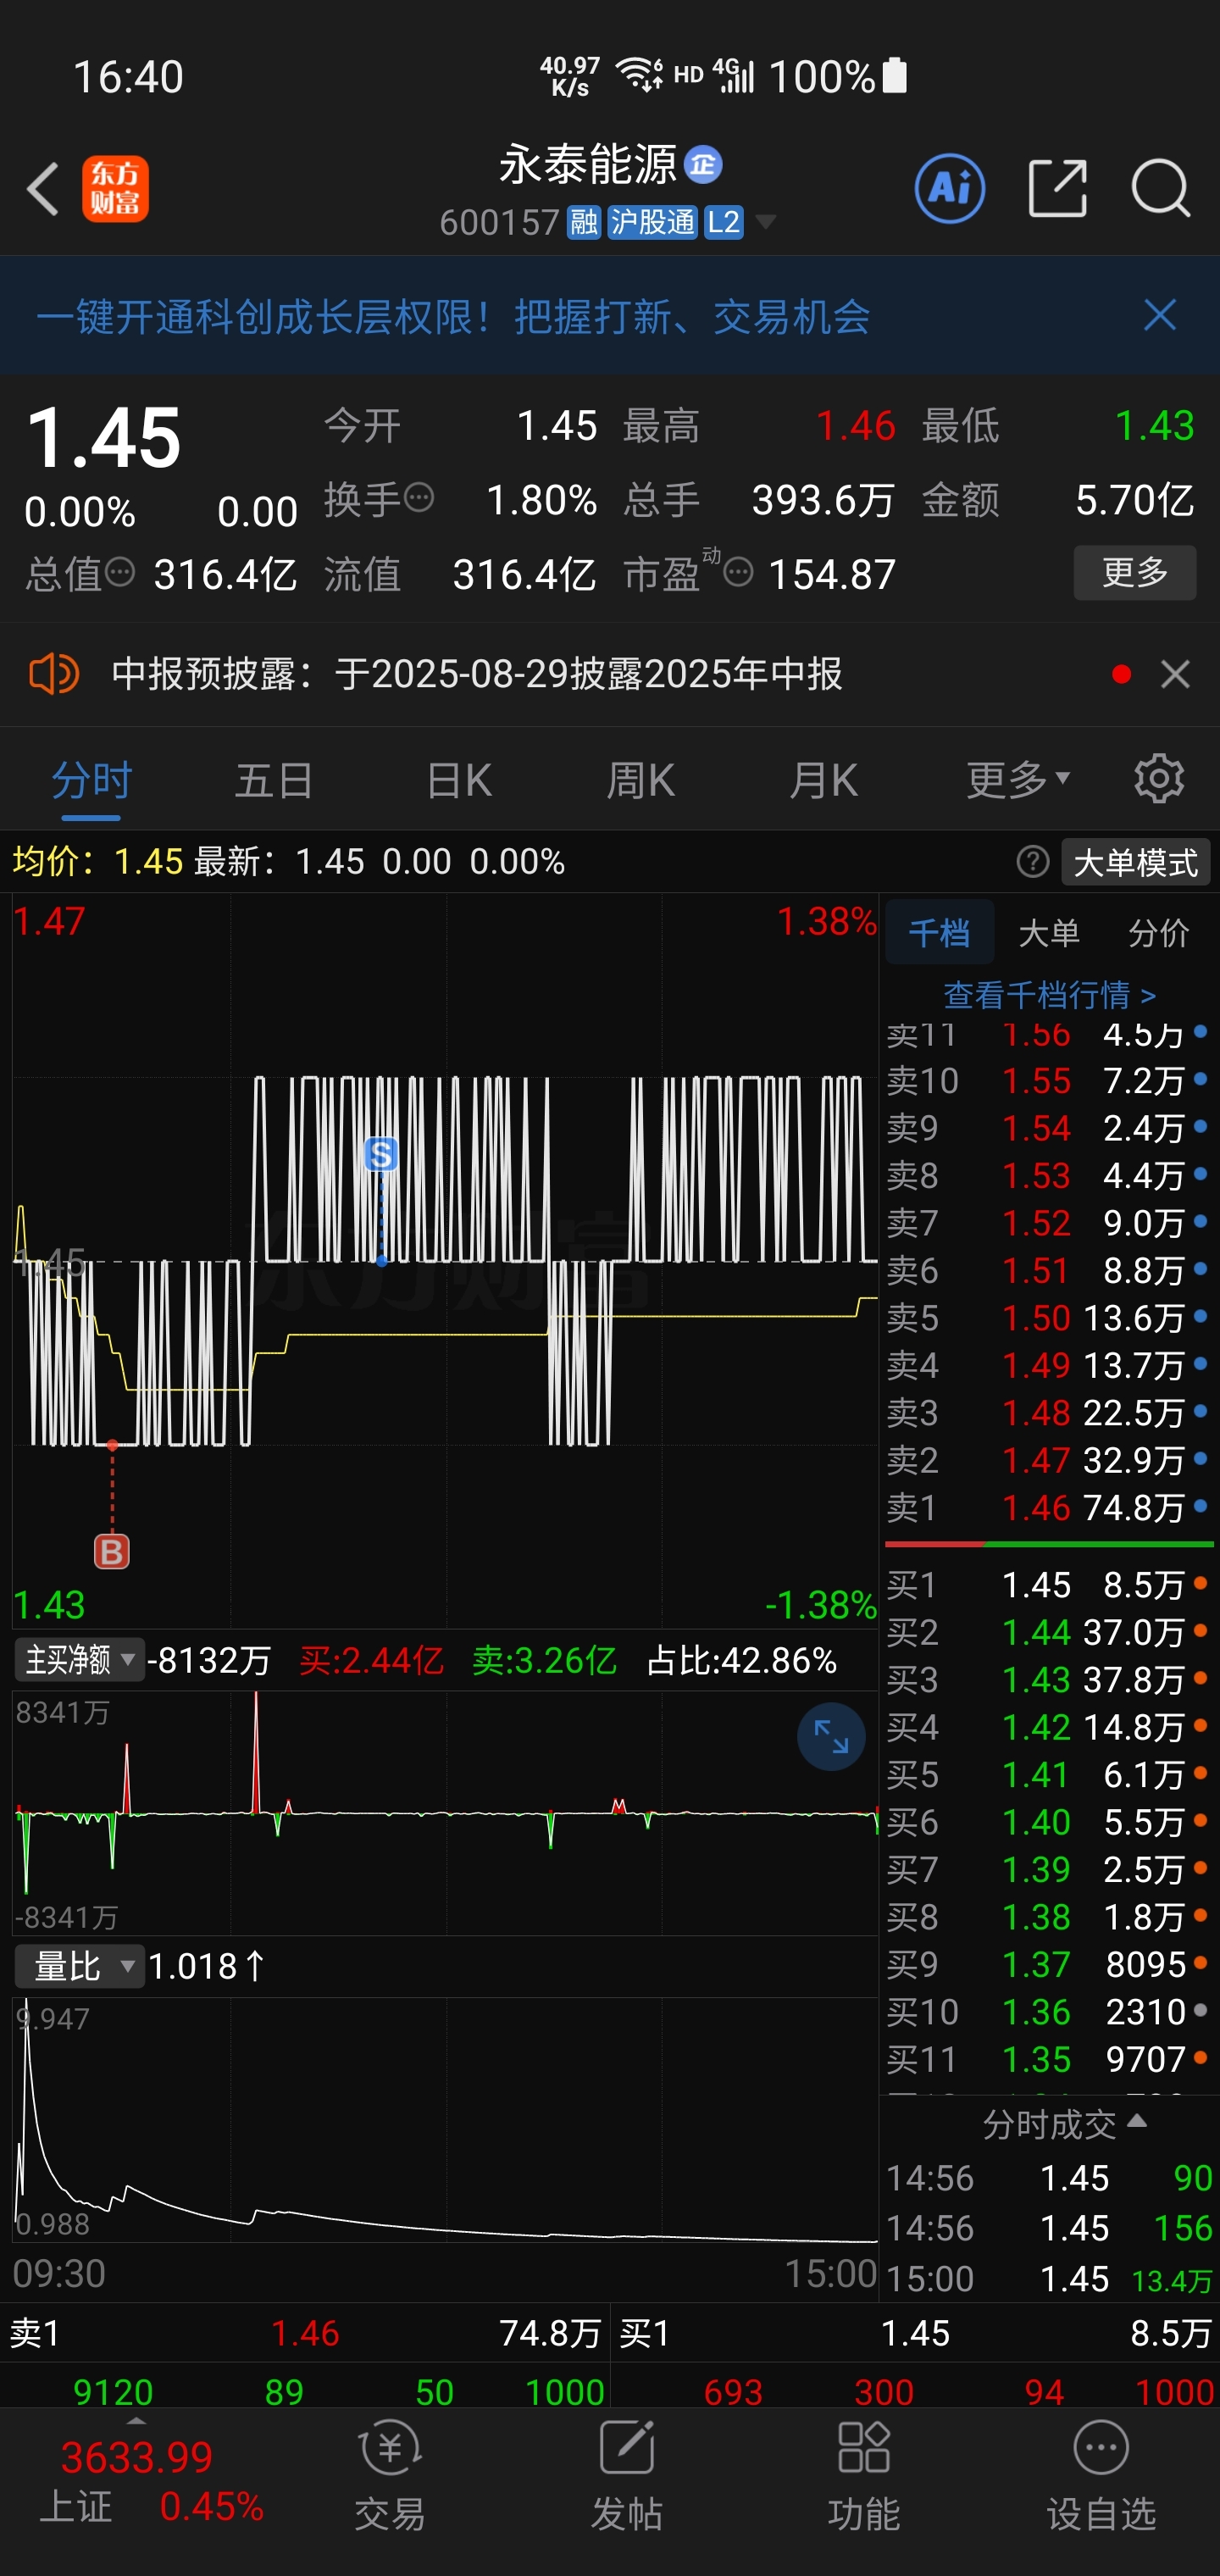This screenshot has height=2576, width=1220.
Task: Tap the 买卖 ratio bar above 买1
Action: pos(1049,1544)
